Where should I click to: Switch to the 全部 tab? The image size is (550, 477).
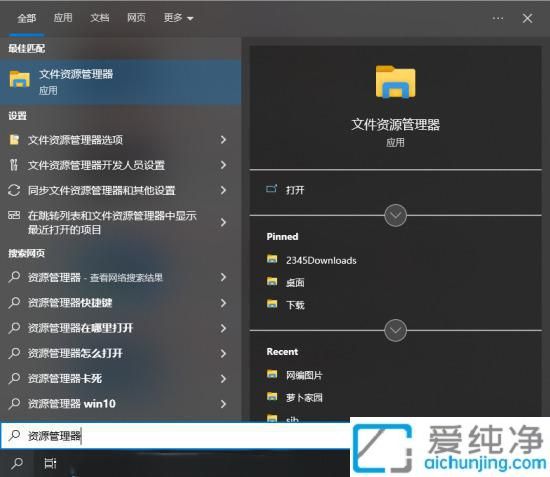(x=27, y=18)
